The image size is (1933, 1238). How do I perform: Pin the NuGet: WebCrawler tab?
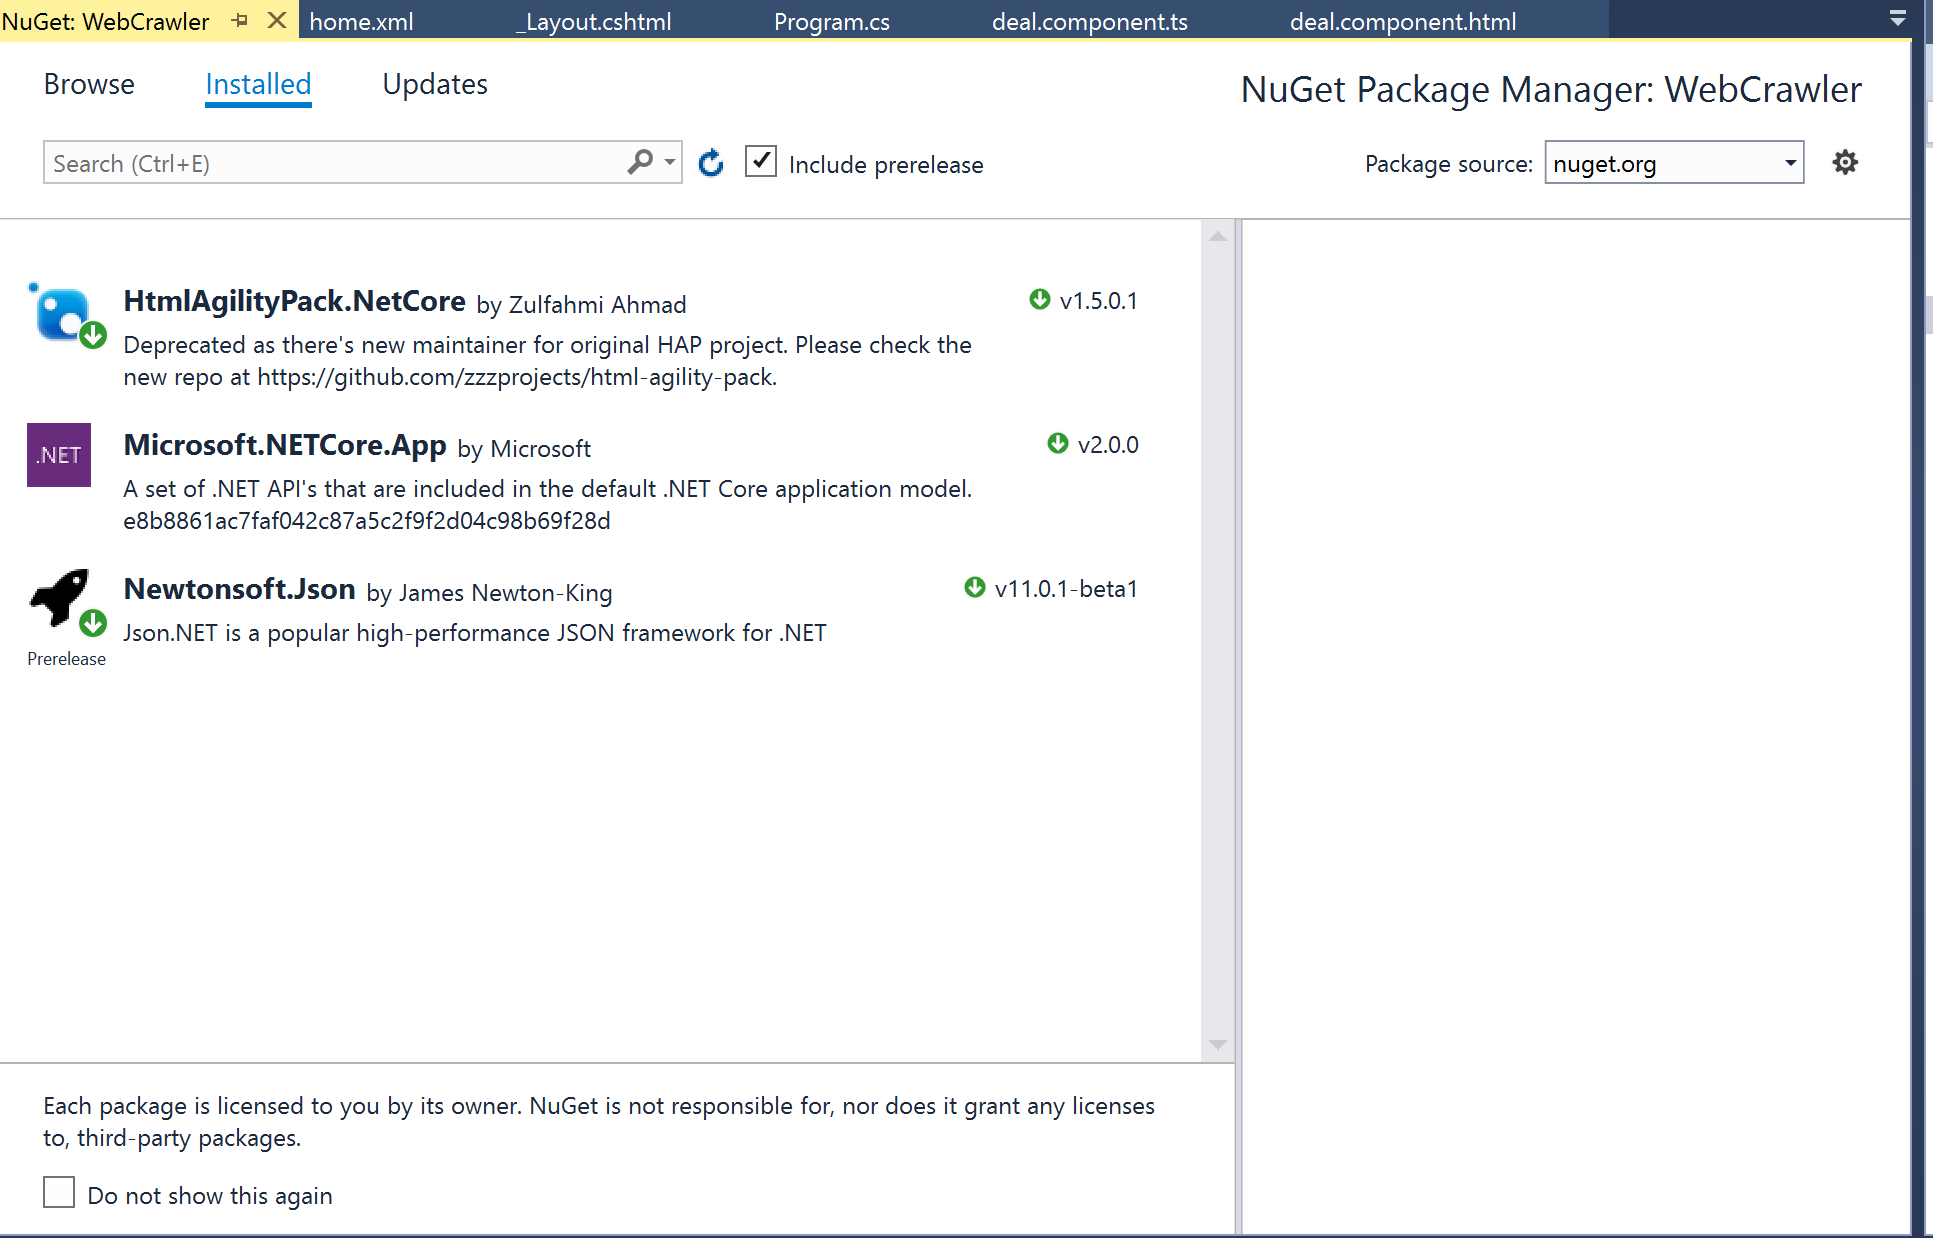coord(240,20)
